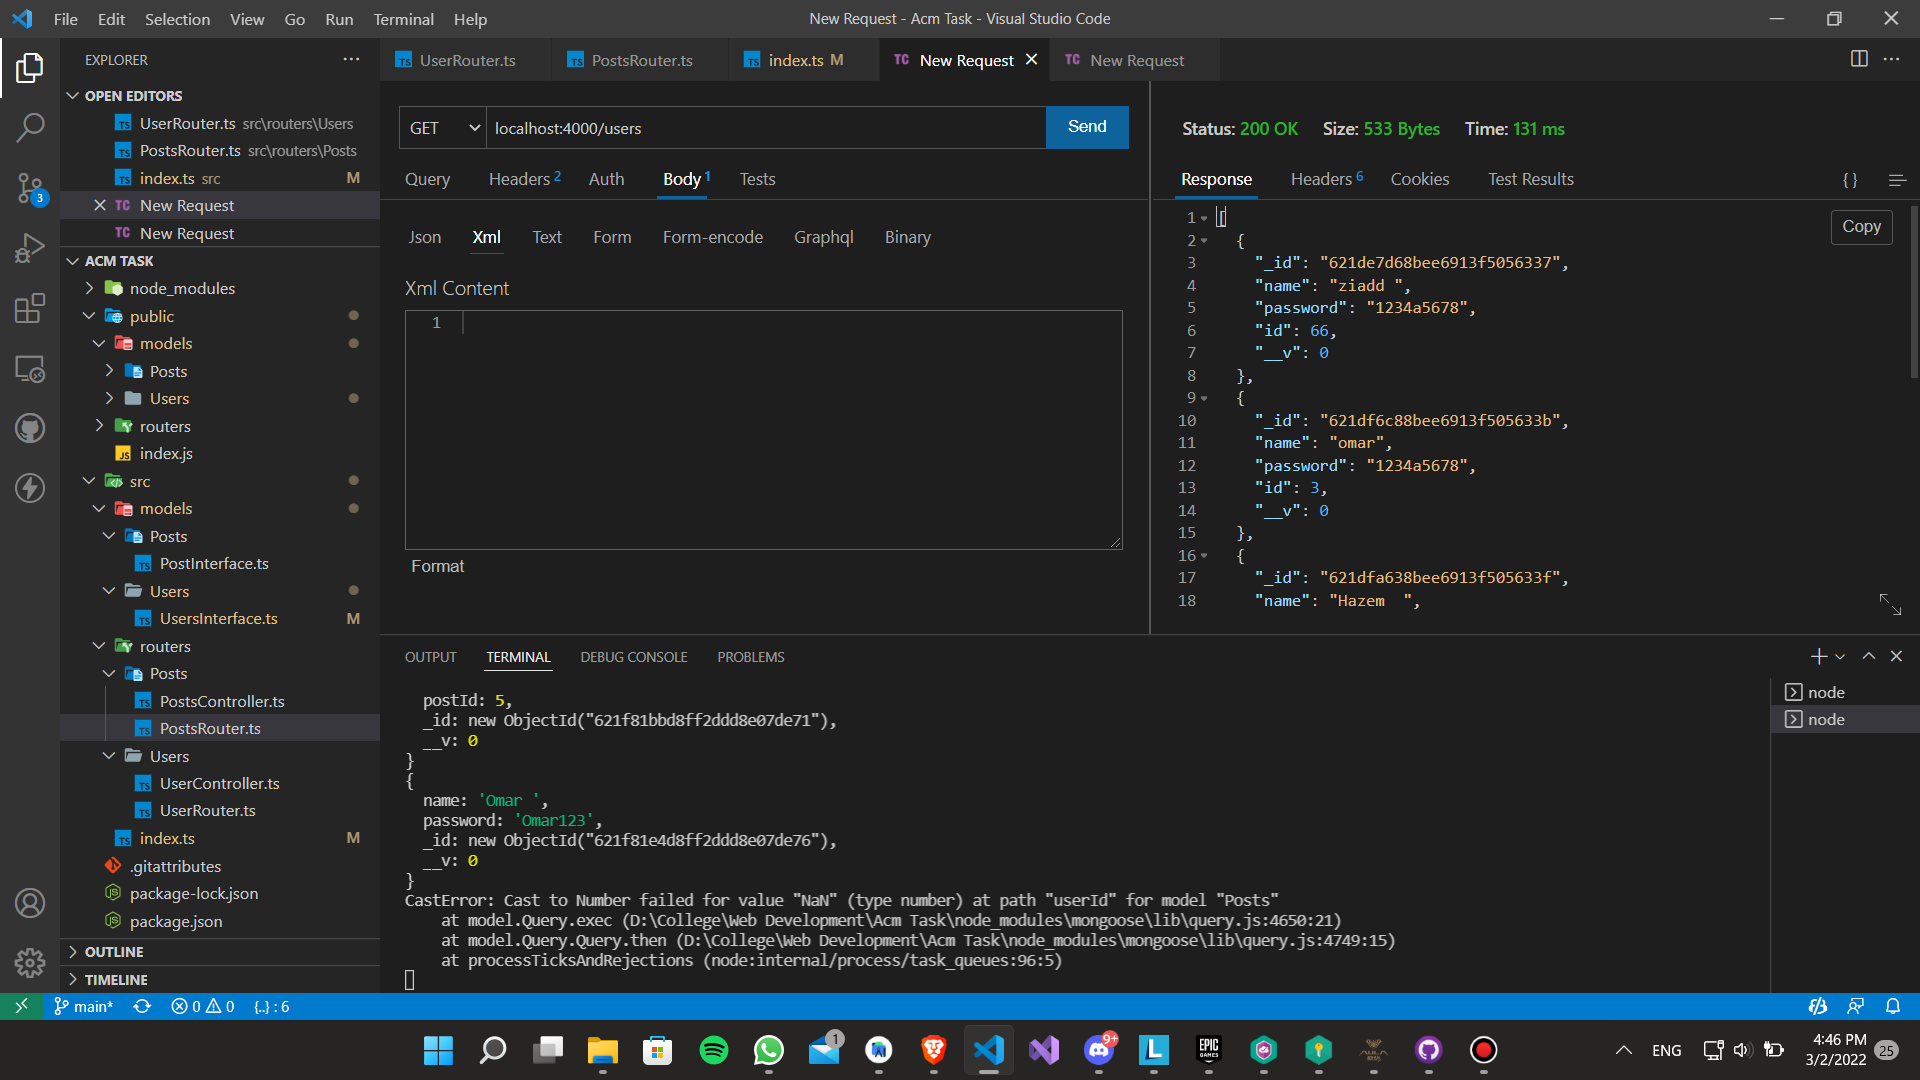Open Source Control showing 3 pending changes
1920x1080 pixels.
coord(30,188)
